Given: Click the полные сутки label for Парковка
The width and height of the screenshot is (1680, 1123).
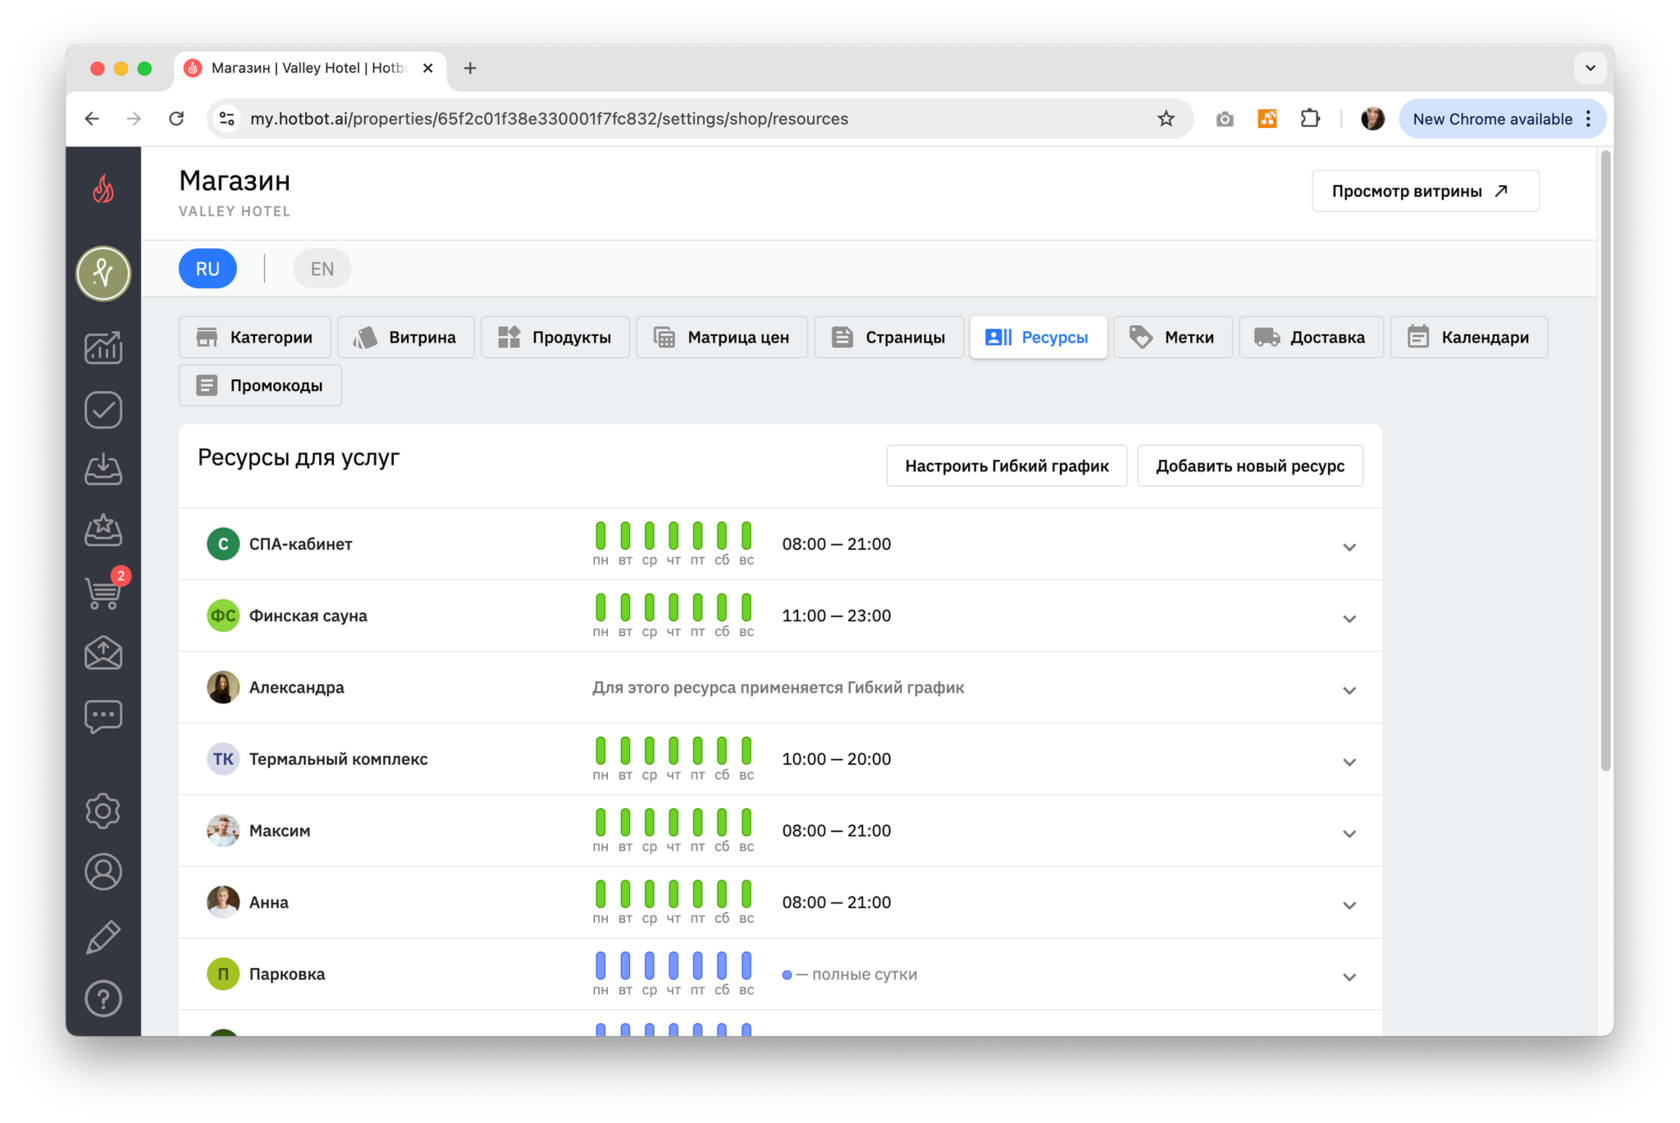Looking at the screenshot, I should tap(864, 974).
